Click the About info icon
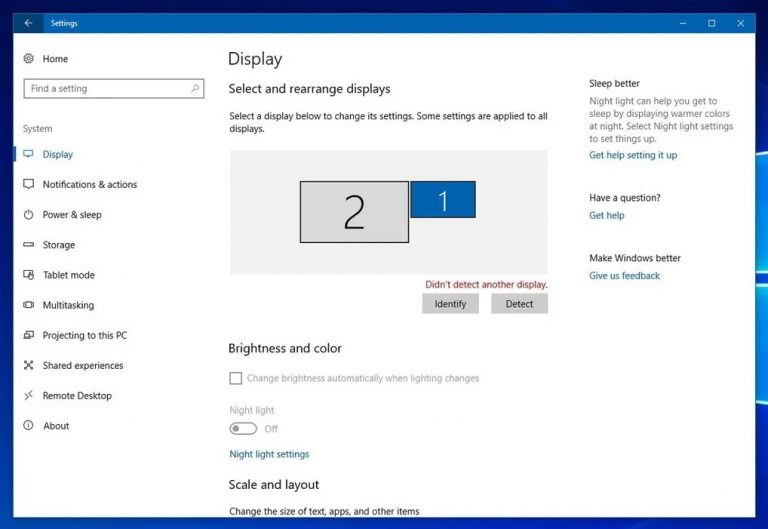 pos(28,425)
